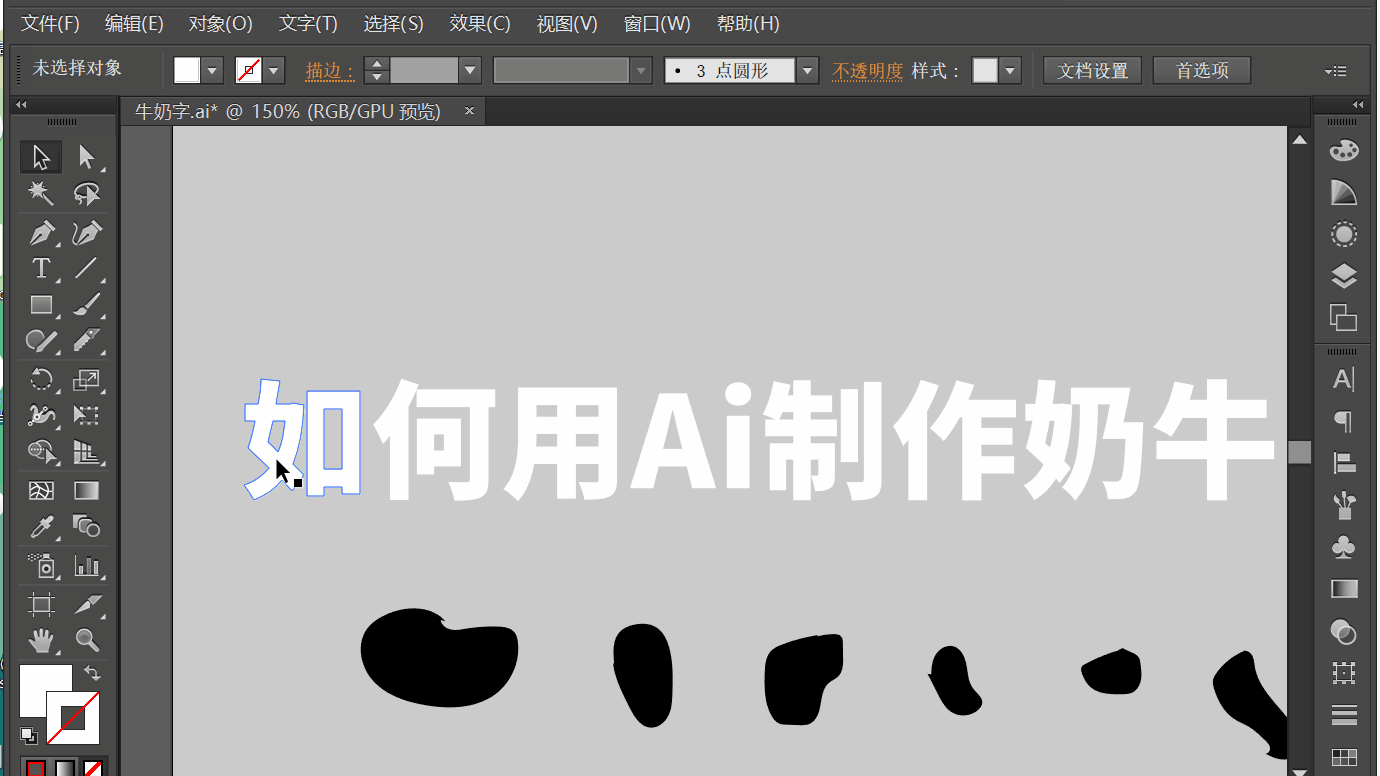Click the 文档设置 button

pyautogui.click(x=1093, y=71)
